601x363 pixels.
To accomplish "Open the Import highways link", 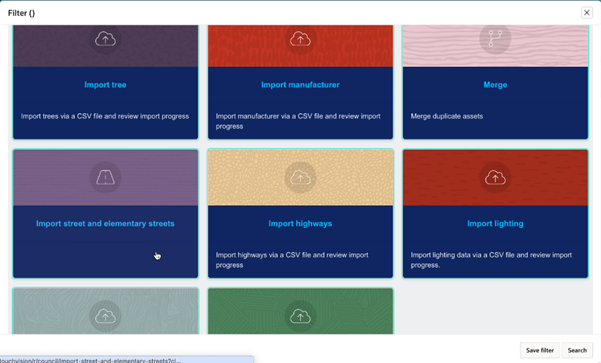I will 300,223.
